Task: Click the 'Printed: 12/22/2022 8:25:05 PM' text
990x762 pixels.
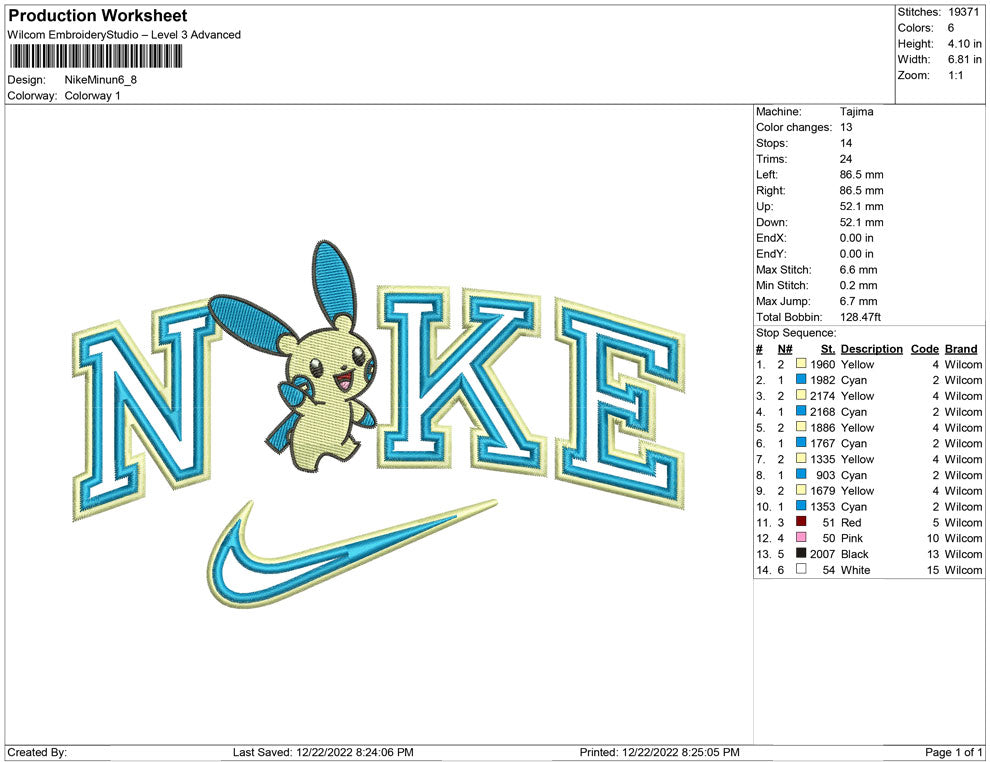Action: click(x=659, y=752)
